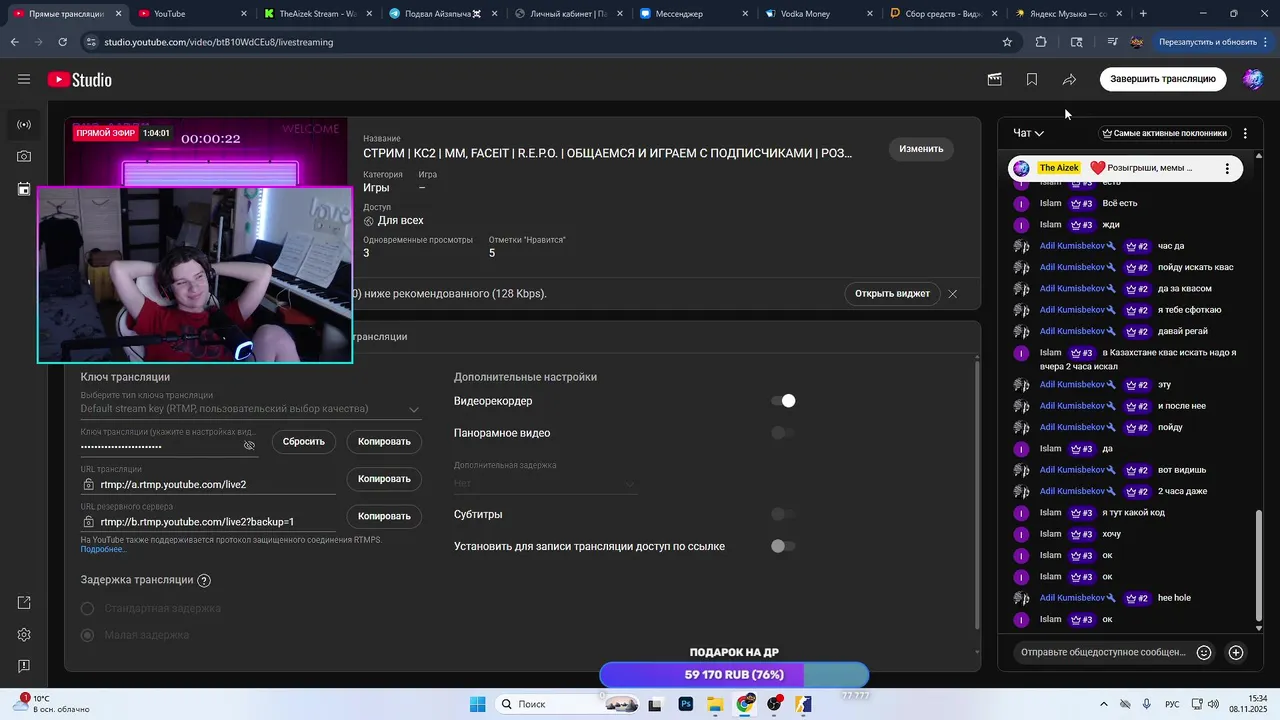
Task: Switch to the Vodka Money tab
Action: tap(817, 14)
